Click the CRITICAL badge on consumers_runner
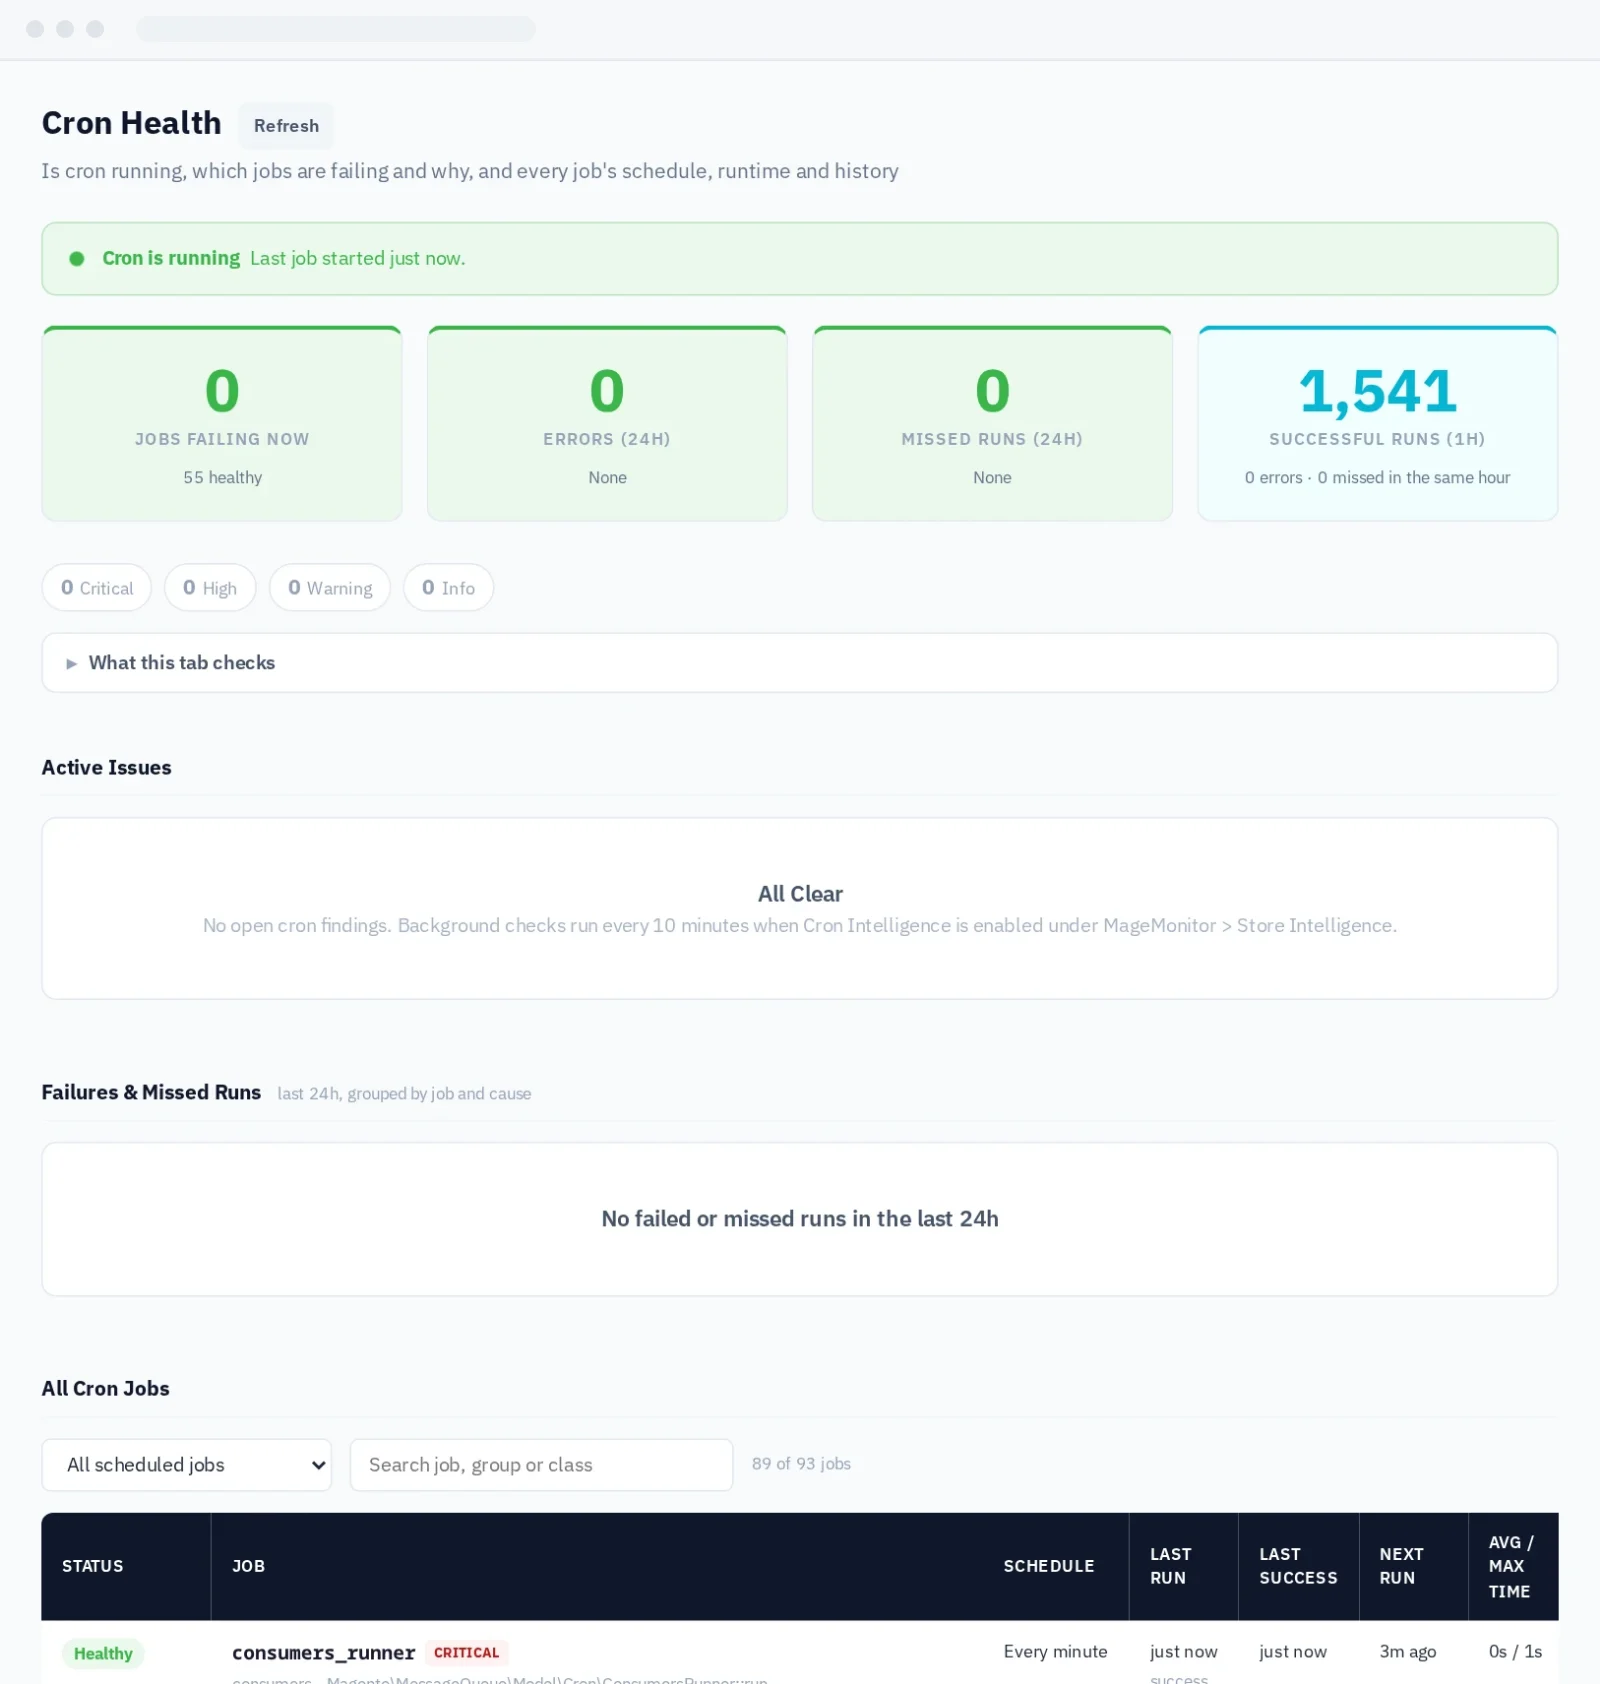 [x=466, y=1653]
